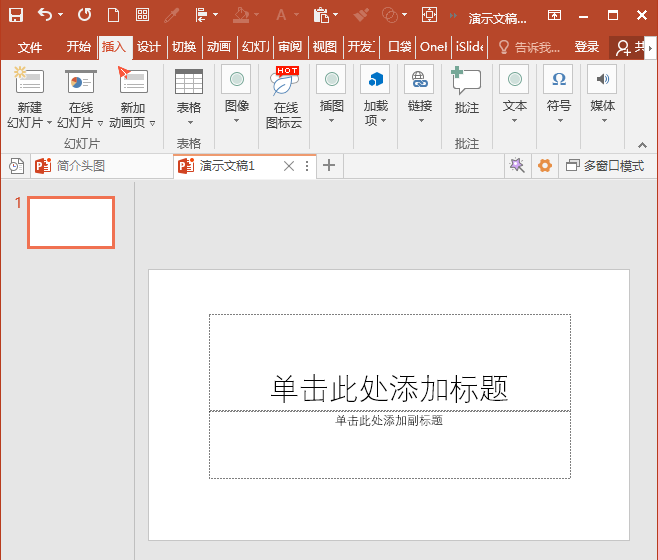Screen dimensions: 658x560
Task: Open the 文本 text group dropdown
Action: click(514, 95)
